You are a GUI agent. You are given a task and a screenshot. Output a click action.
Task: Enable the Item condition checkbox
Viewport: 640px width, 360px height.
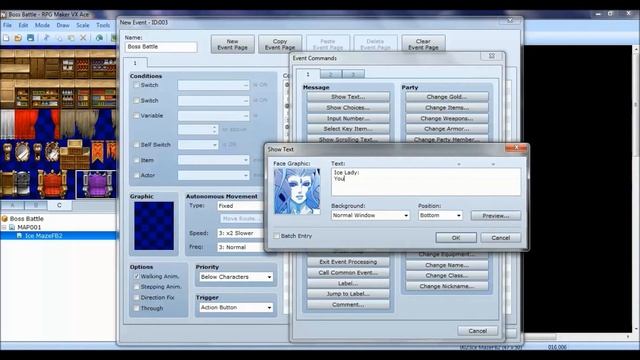click(x=136, y=160)
